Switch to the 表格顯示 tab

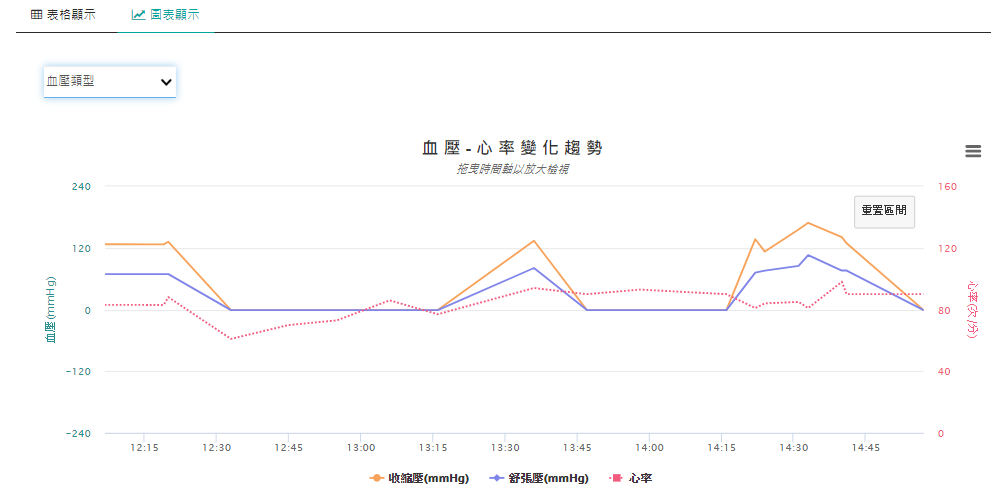point(64,15)
